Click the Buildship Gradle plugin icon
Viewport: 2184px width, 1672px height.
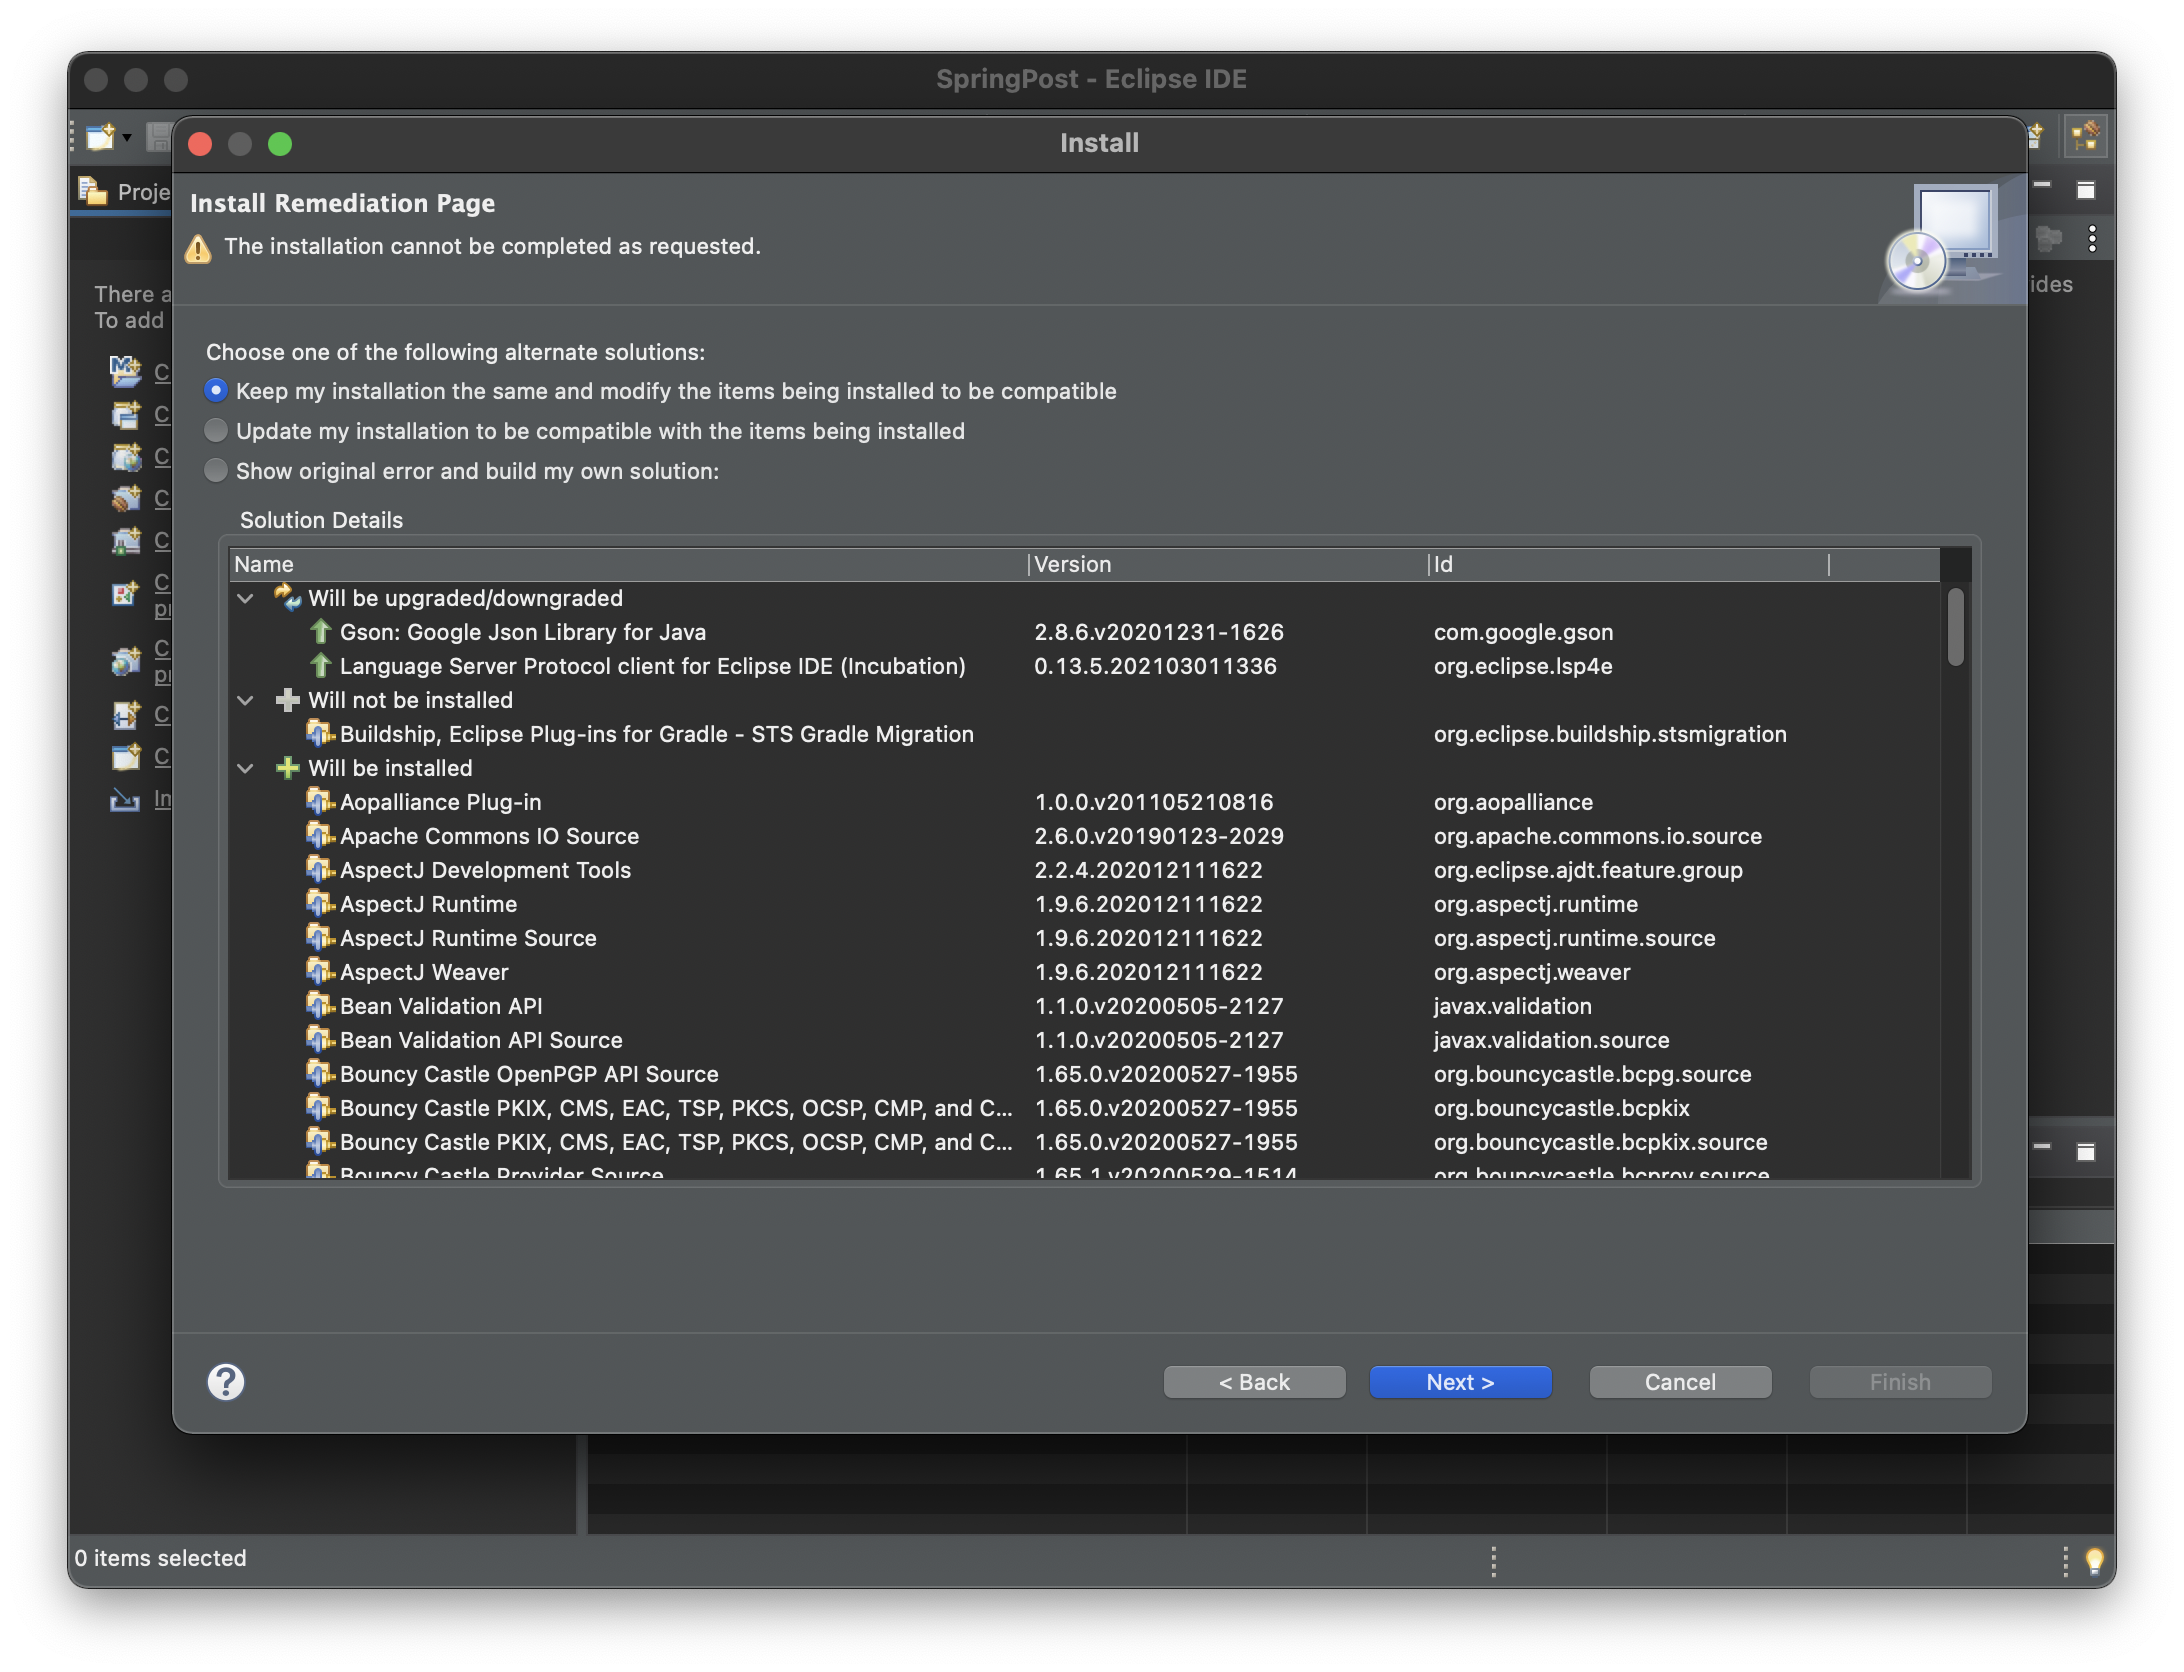click(x=320, y=734)
